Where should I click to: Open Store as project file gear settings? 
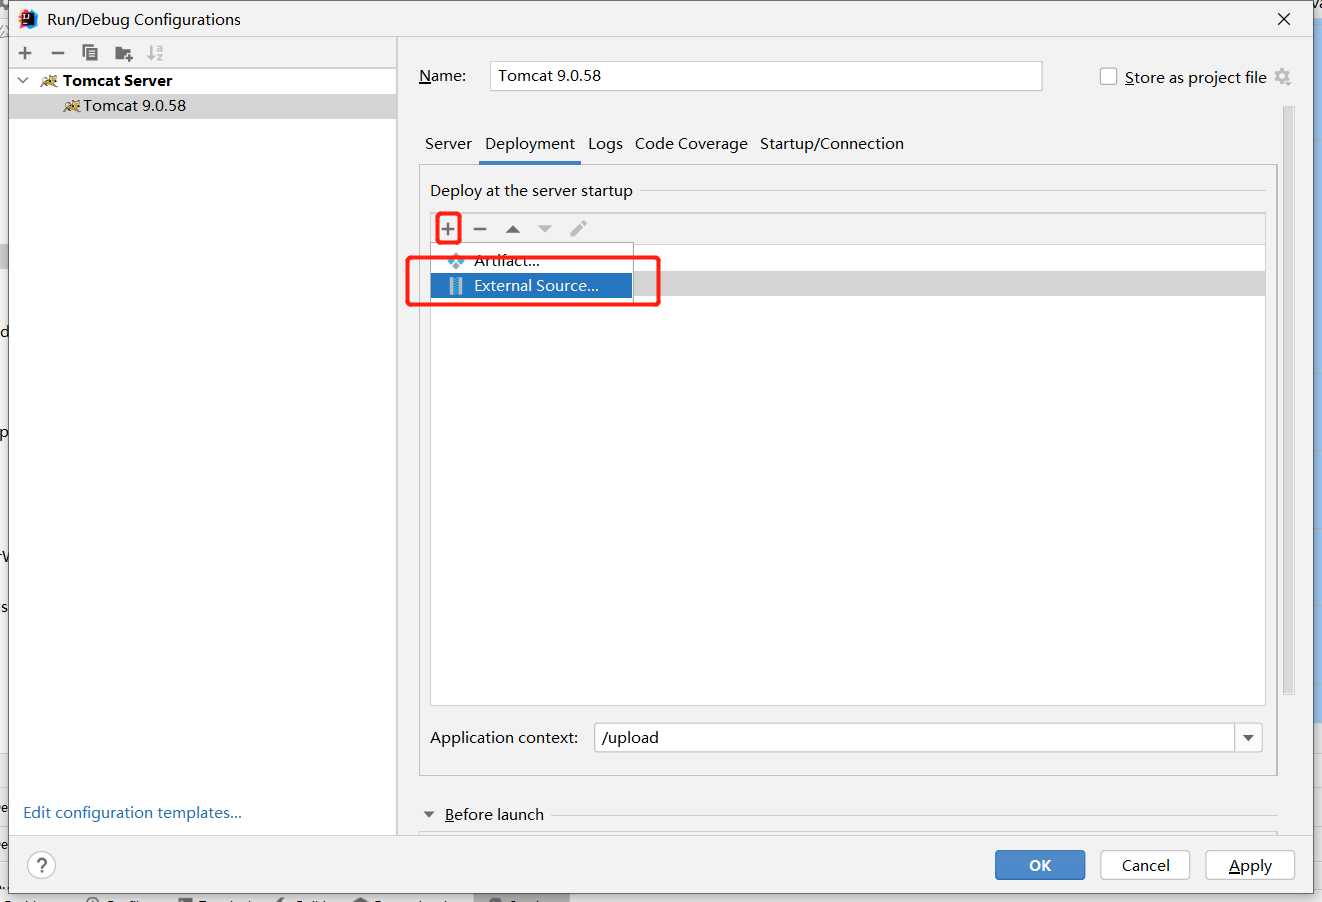(1283, 77)
